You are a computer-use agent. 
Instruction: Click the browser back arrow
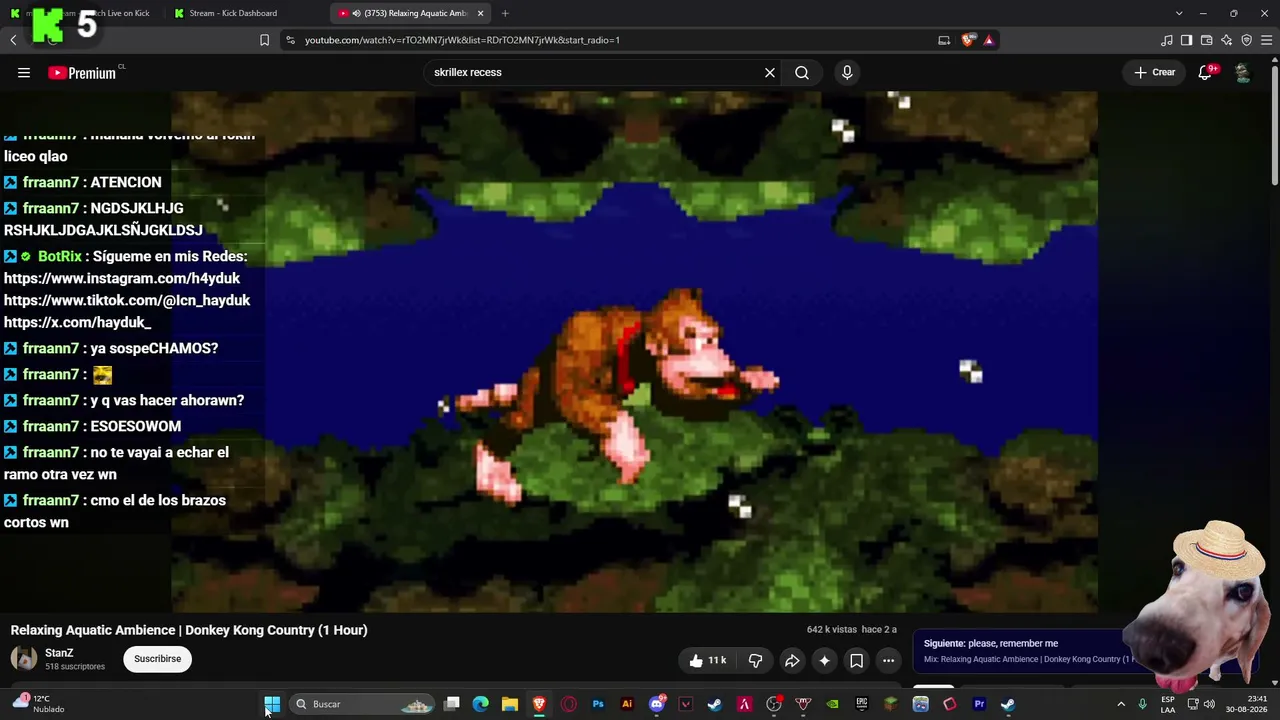(13, 40)
